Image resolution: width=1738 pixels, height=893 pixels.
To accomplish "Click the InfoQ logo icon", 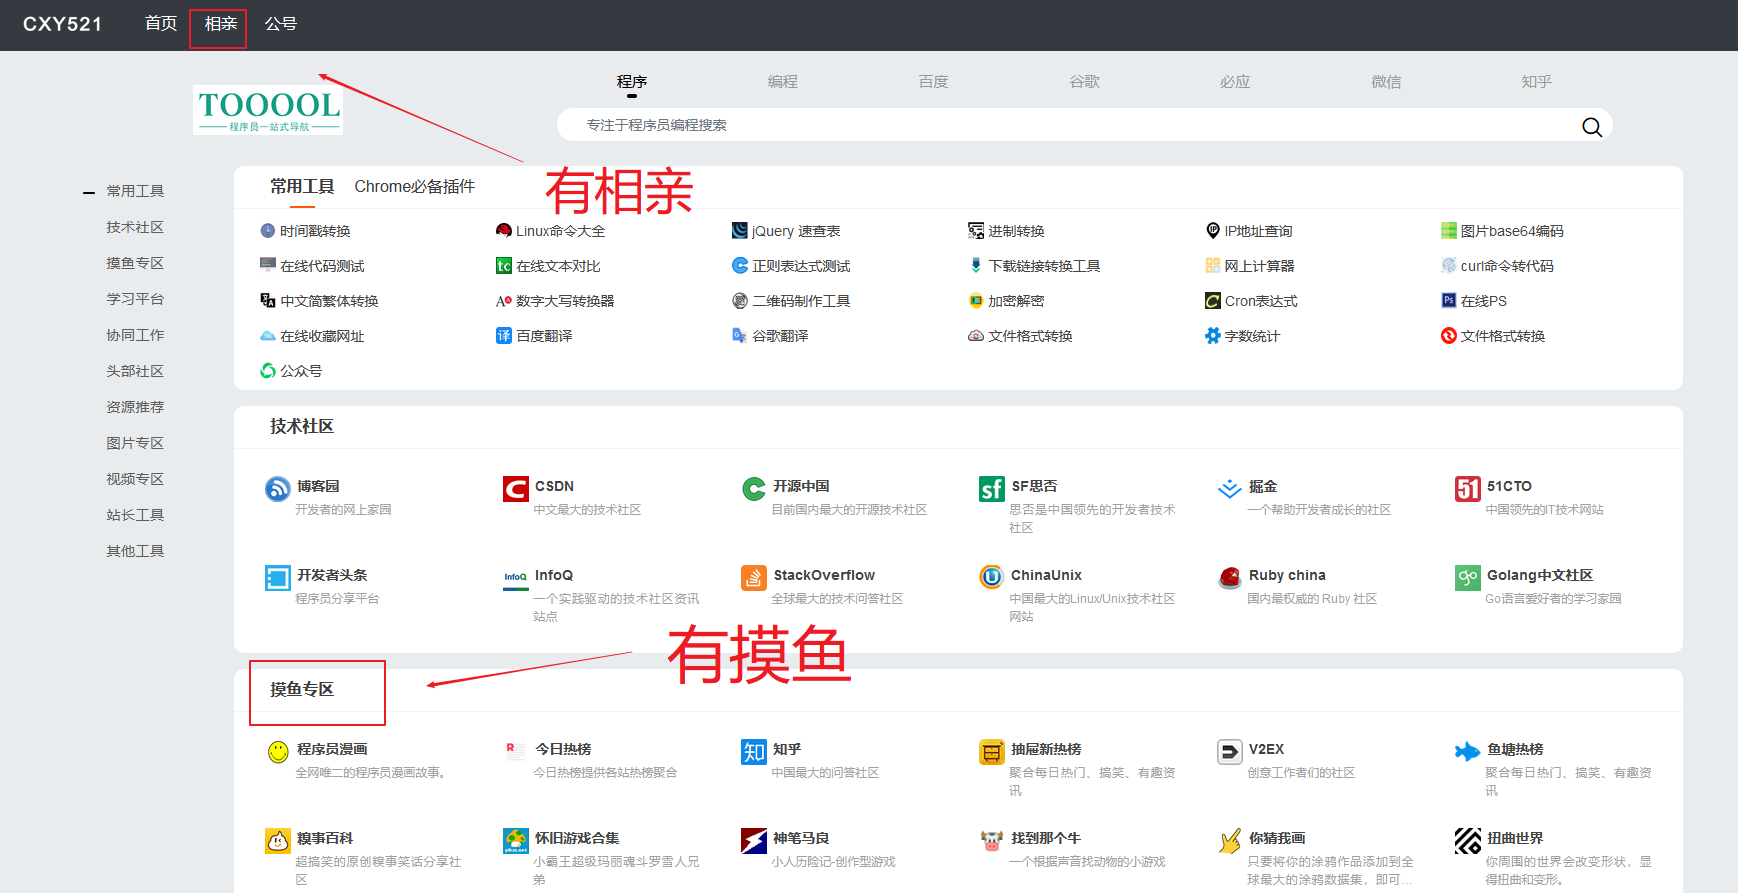I will tap(515, 578).
